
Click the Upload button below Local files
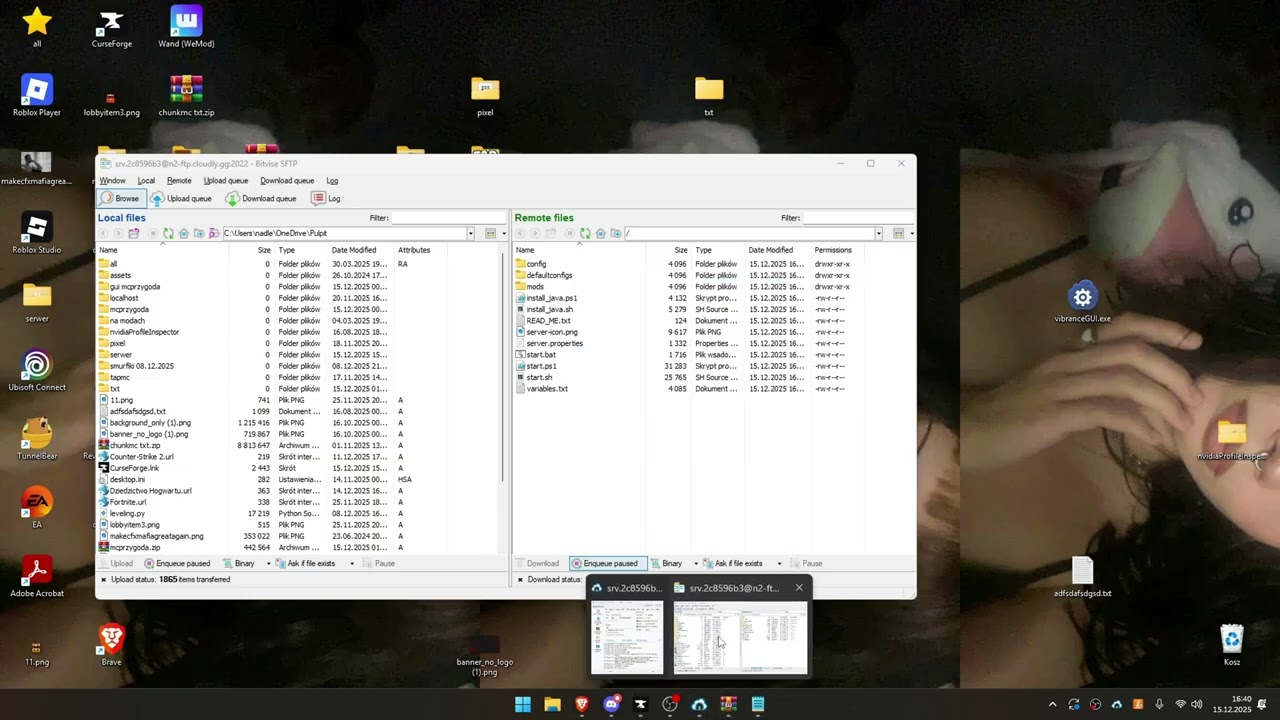115,563
